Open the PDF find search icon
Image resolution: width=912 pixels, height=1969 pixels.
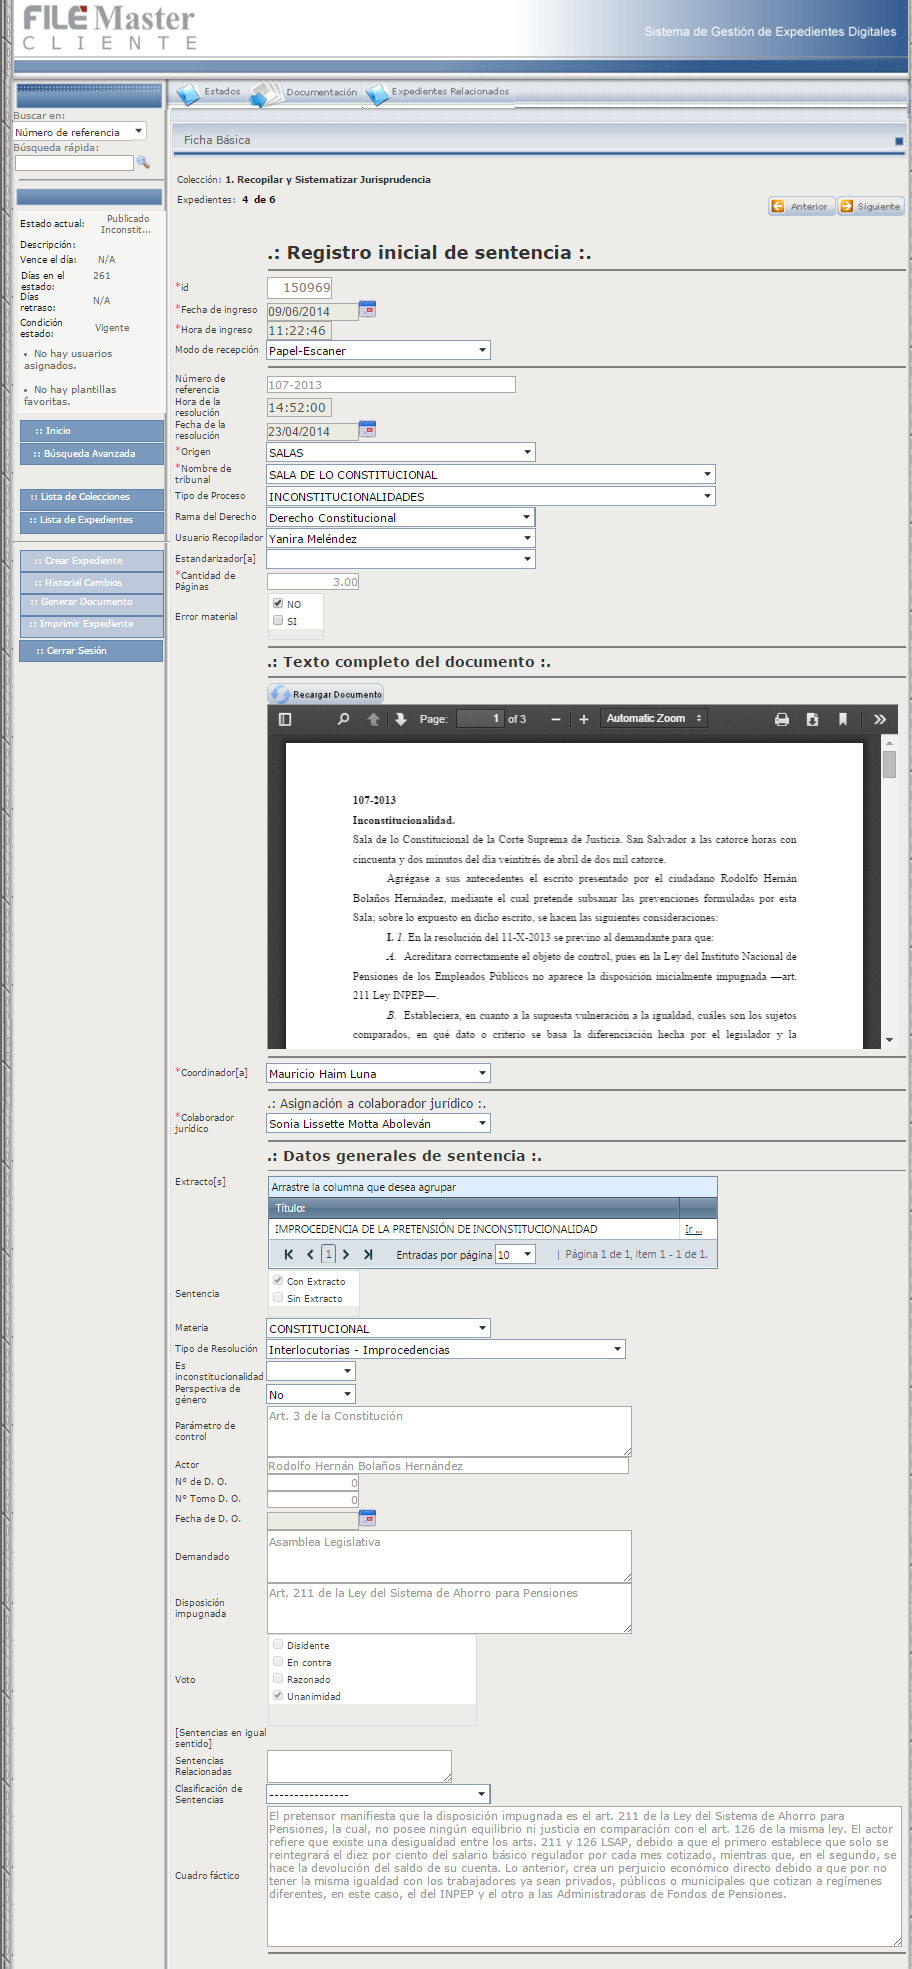tap(343, 719)
